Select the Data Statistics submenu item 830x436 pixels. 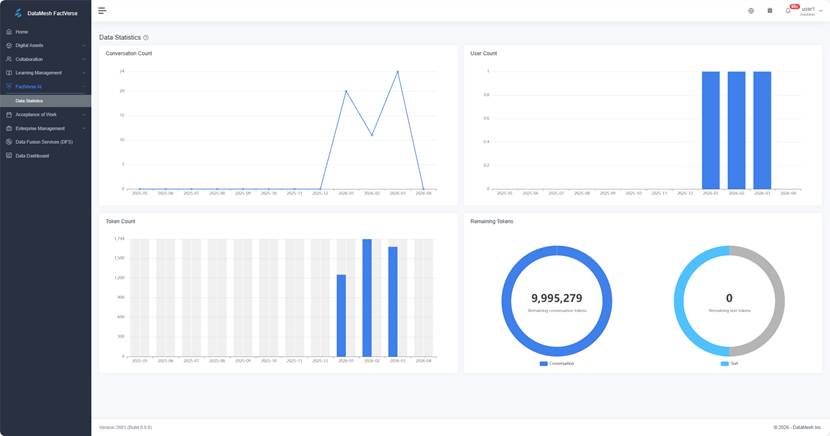click(x=29, y=101)
